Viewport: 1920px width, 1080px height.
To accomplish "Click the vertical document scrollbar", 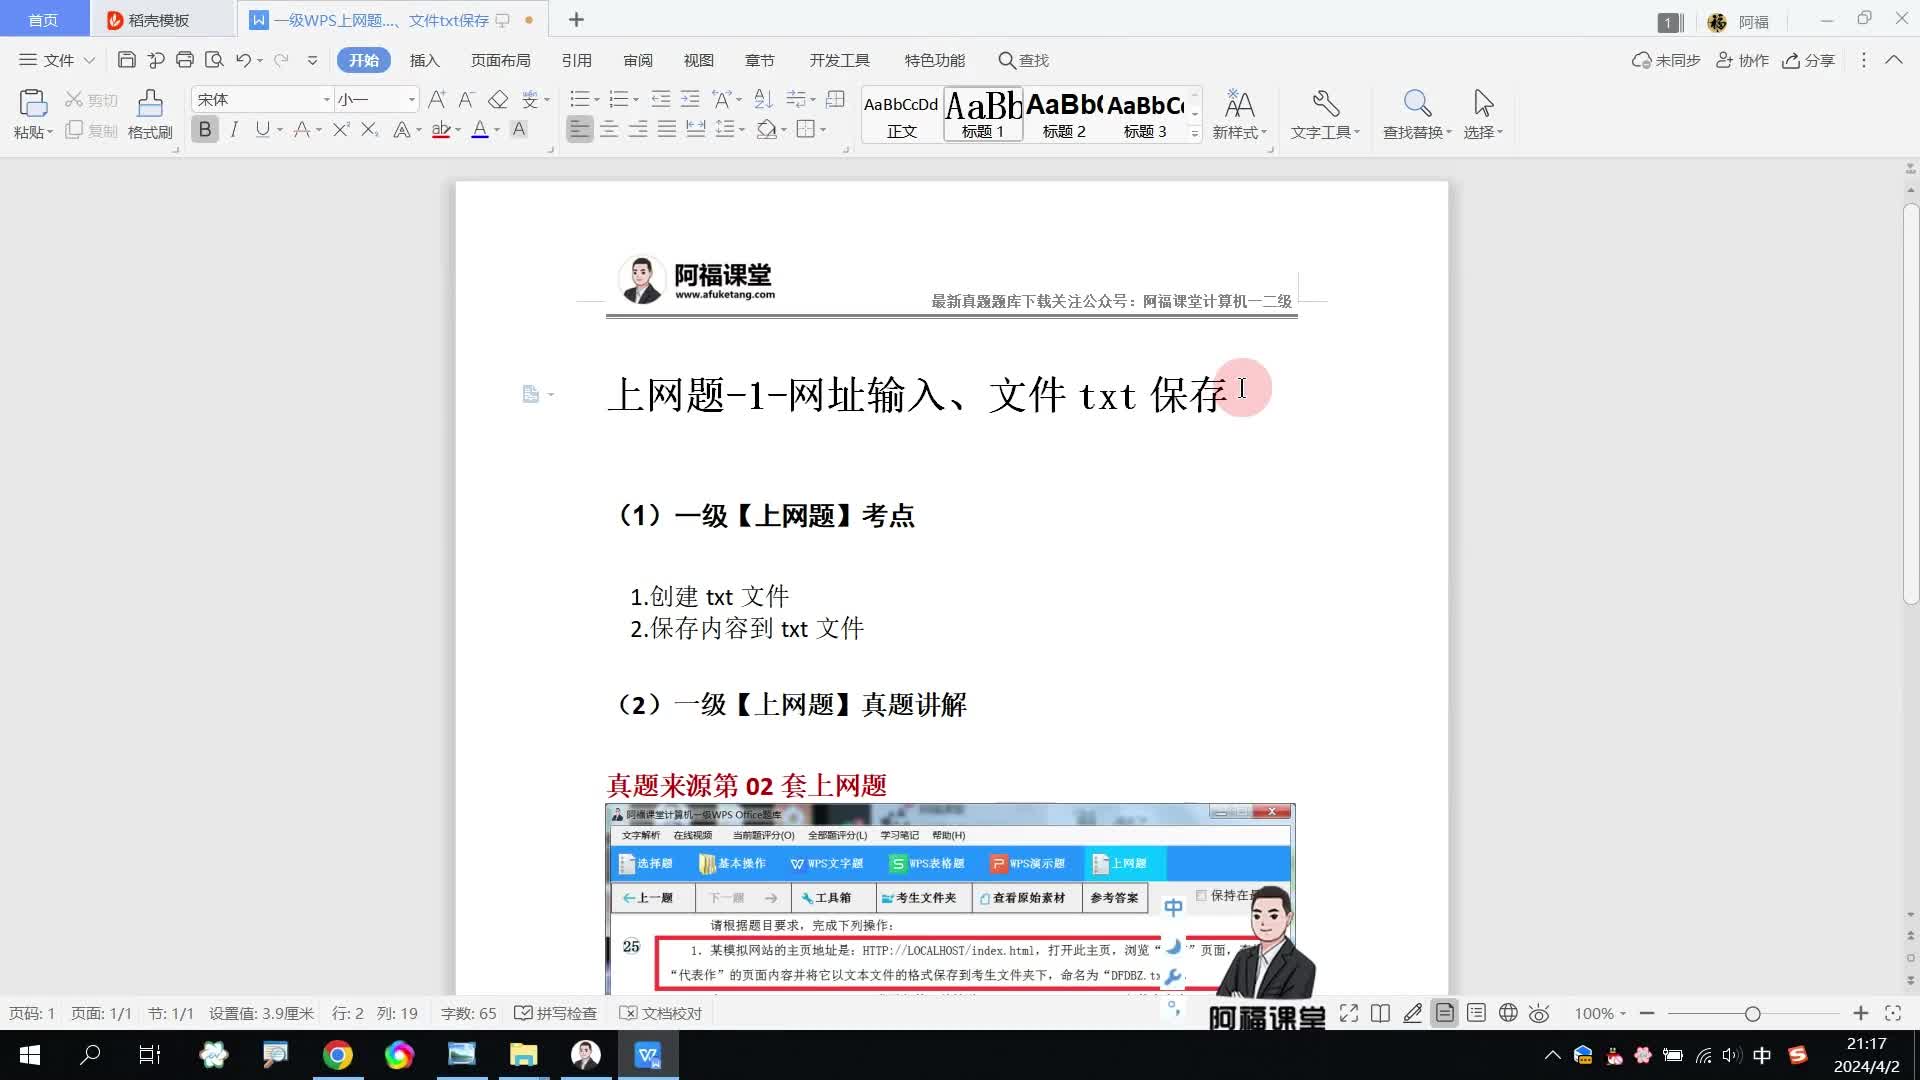I will 1910,400.
